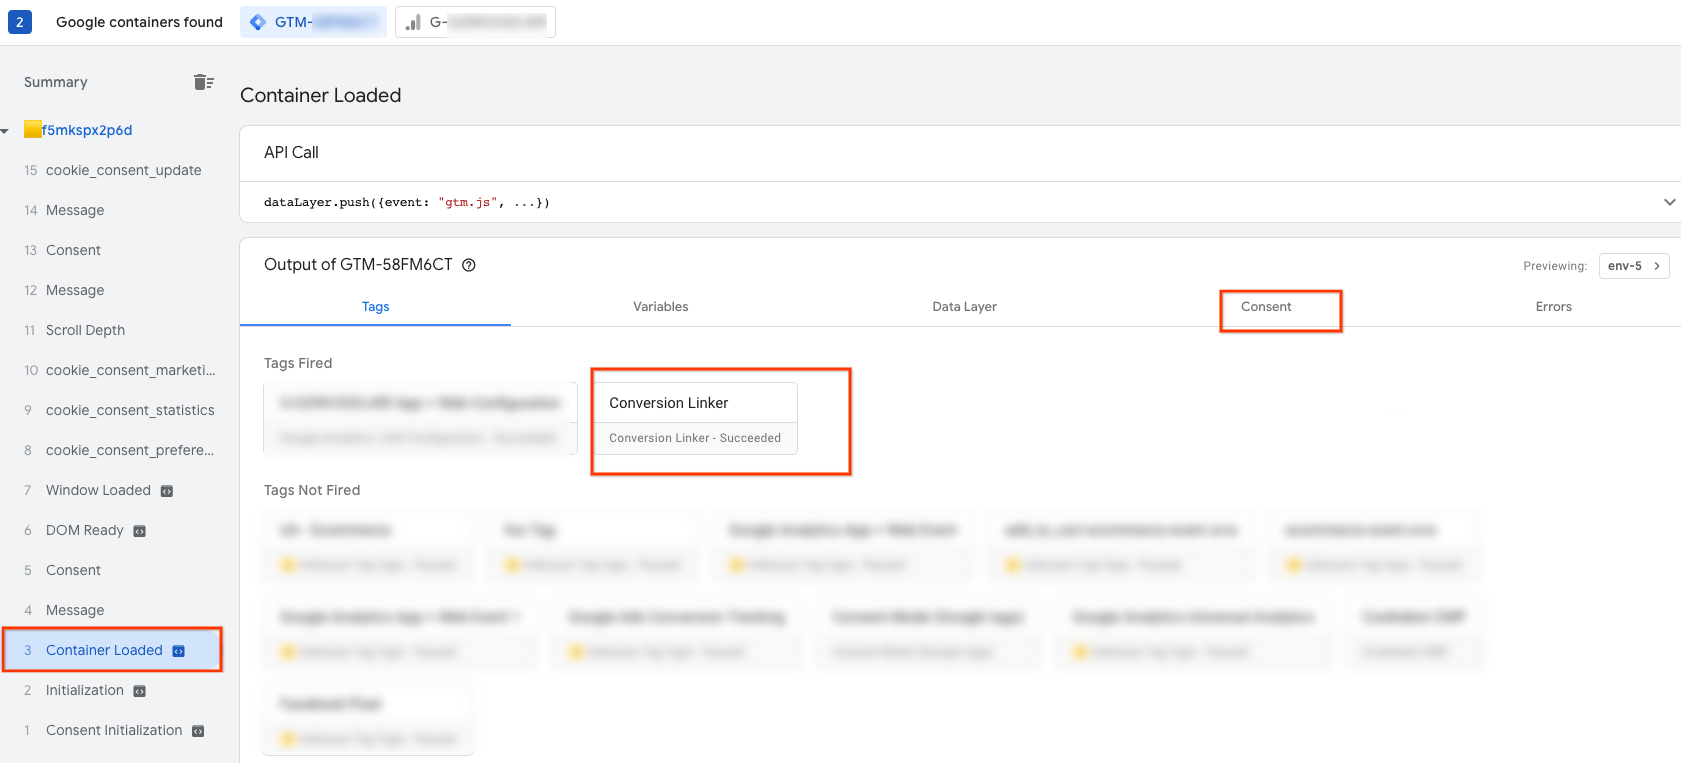Click code icon beside Window Loaded
The image size is (1681, 763).
[x=167, y=491]
